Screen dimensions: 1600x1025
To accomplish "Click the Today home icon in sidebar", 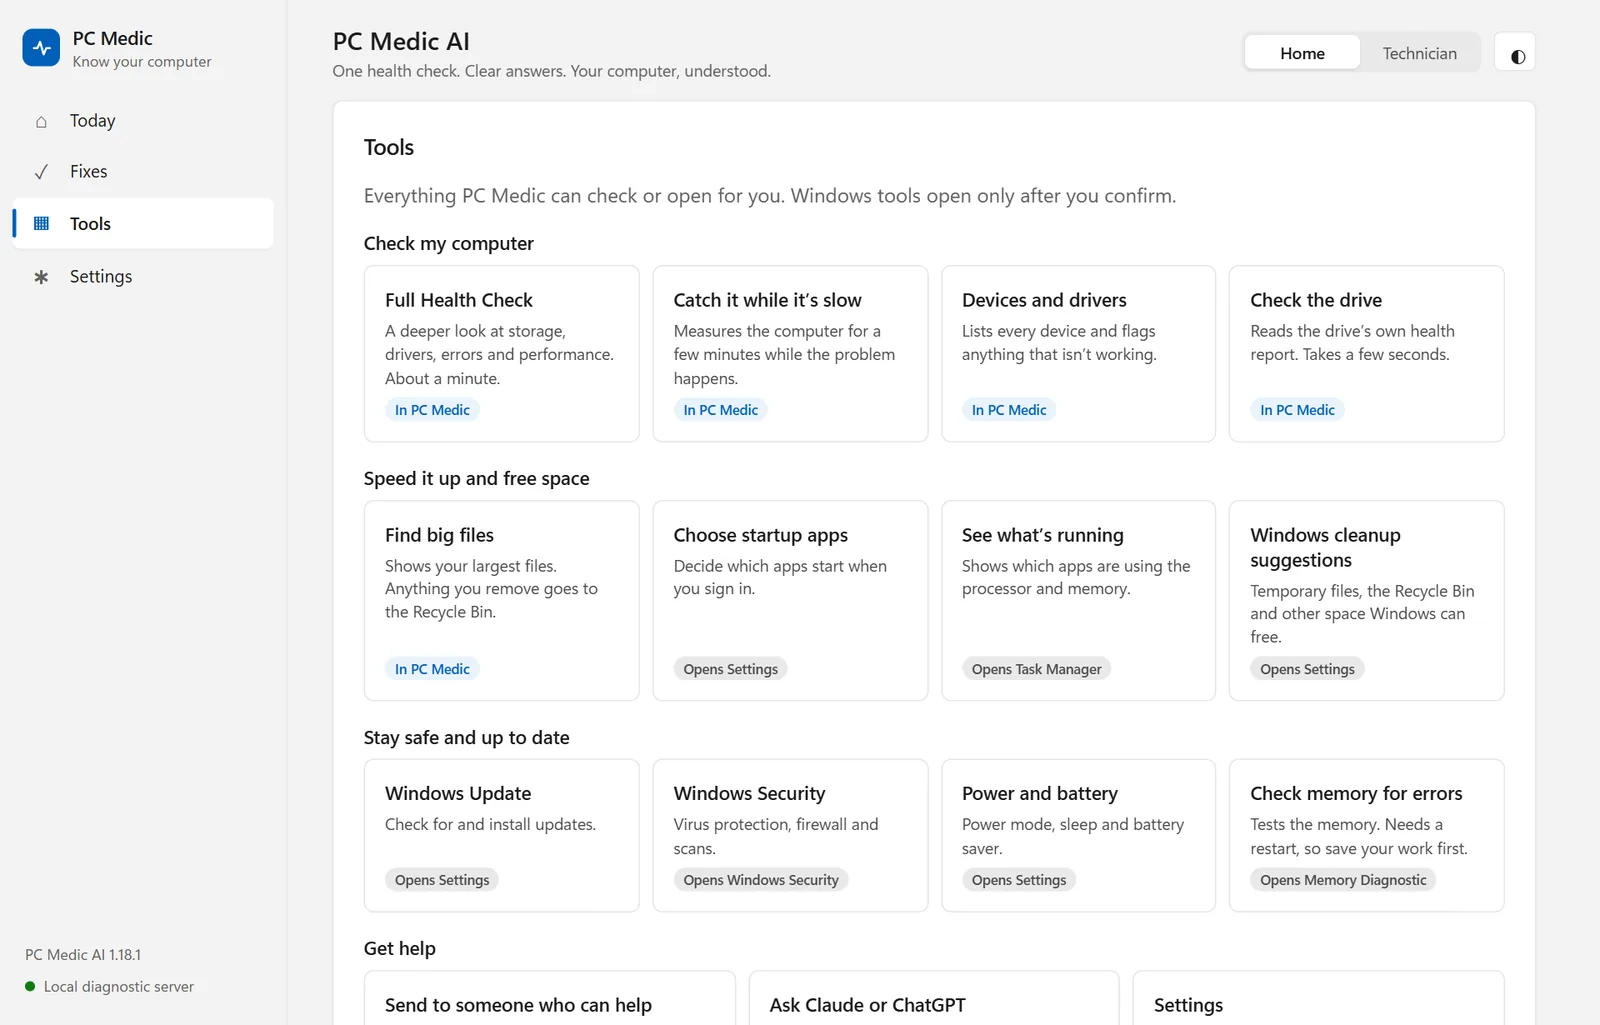I will click(41, 122).
